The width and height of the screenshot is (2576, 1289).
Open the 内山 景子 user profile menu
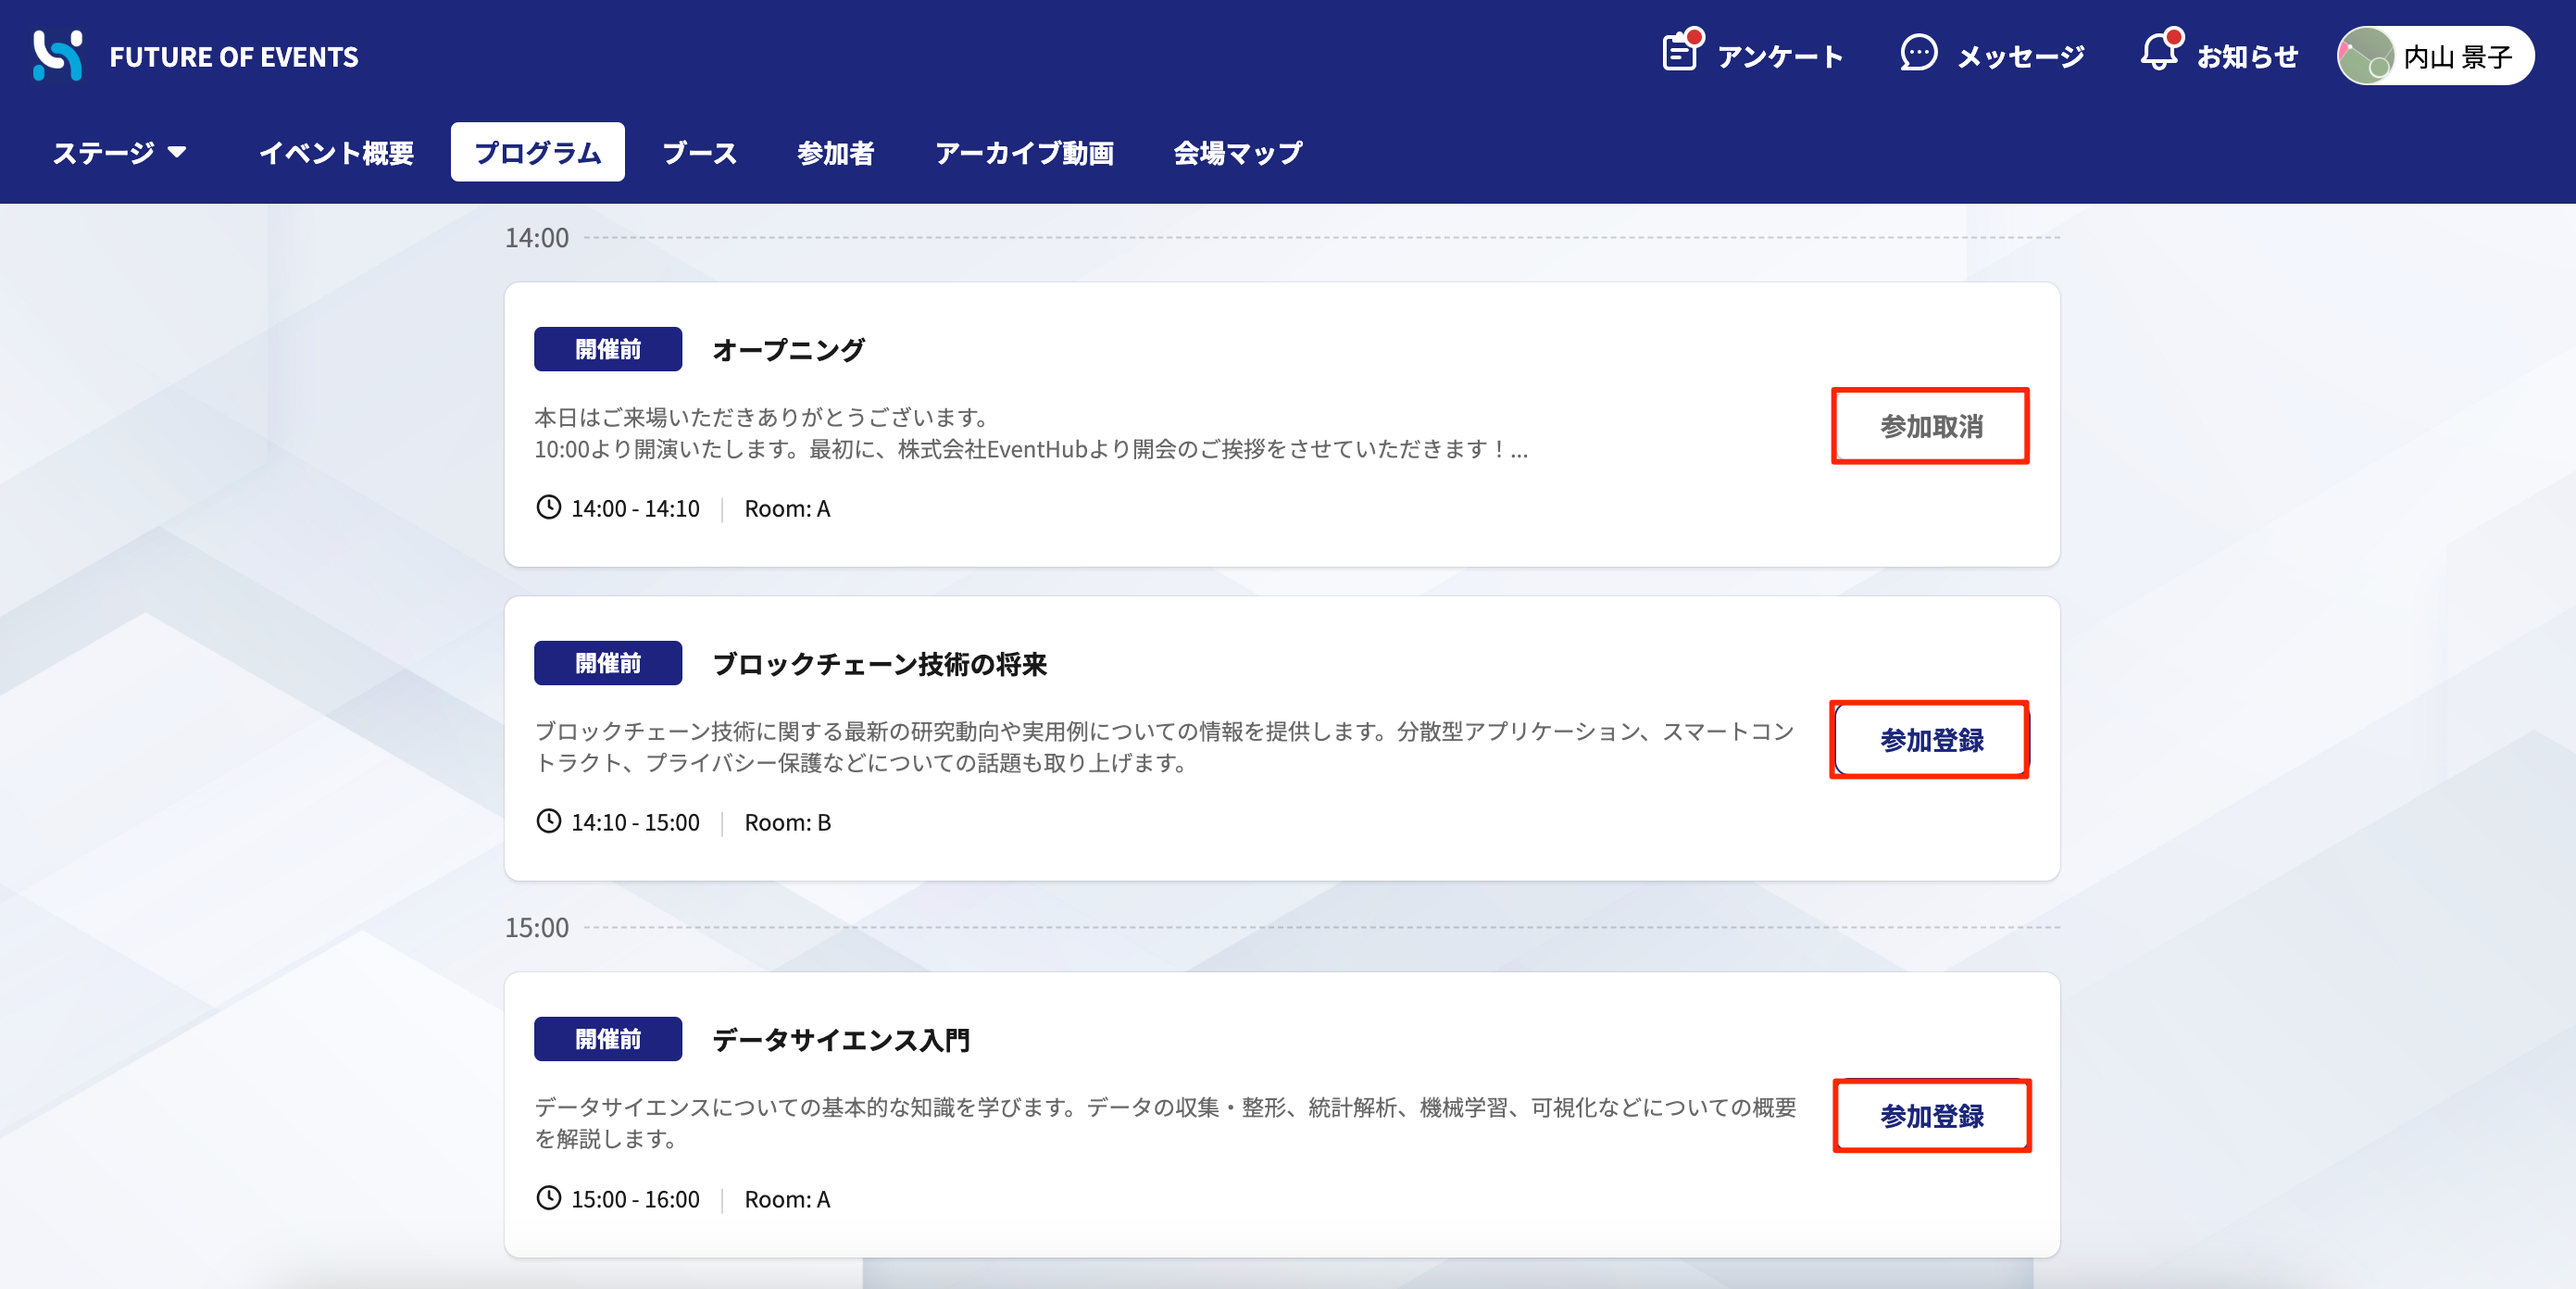pos(2435,56)
